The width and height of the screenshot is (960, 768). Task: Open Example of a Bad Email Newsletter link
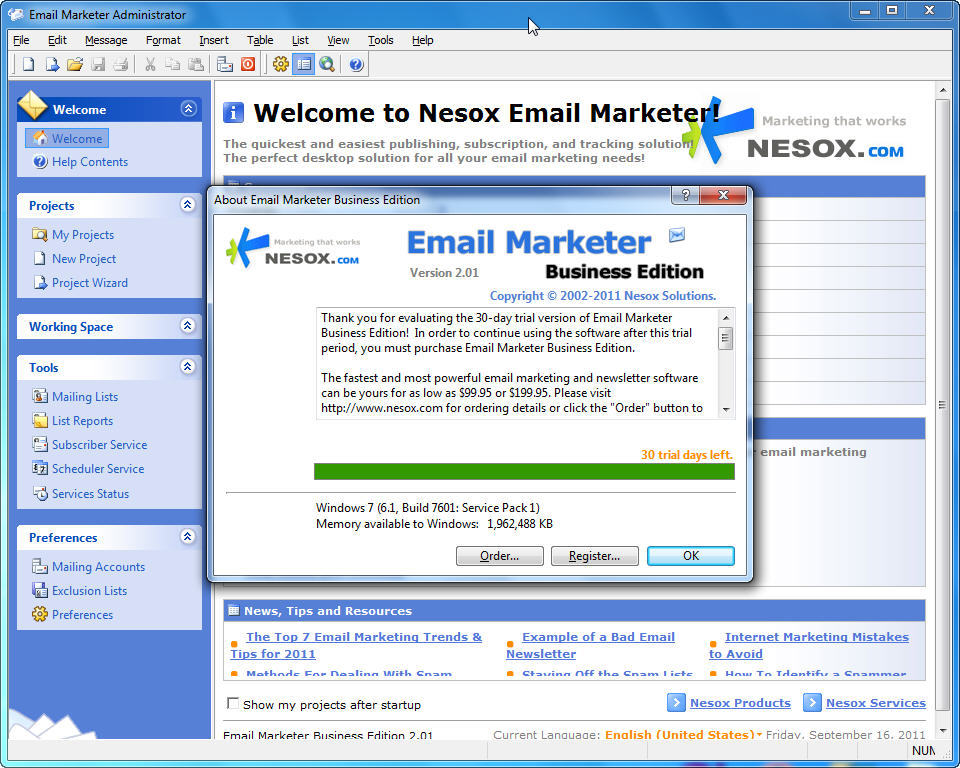click(591, 645)
